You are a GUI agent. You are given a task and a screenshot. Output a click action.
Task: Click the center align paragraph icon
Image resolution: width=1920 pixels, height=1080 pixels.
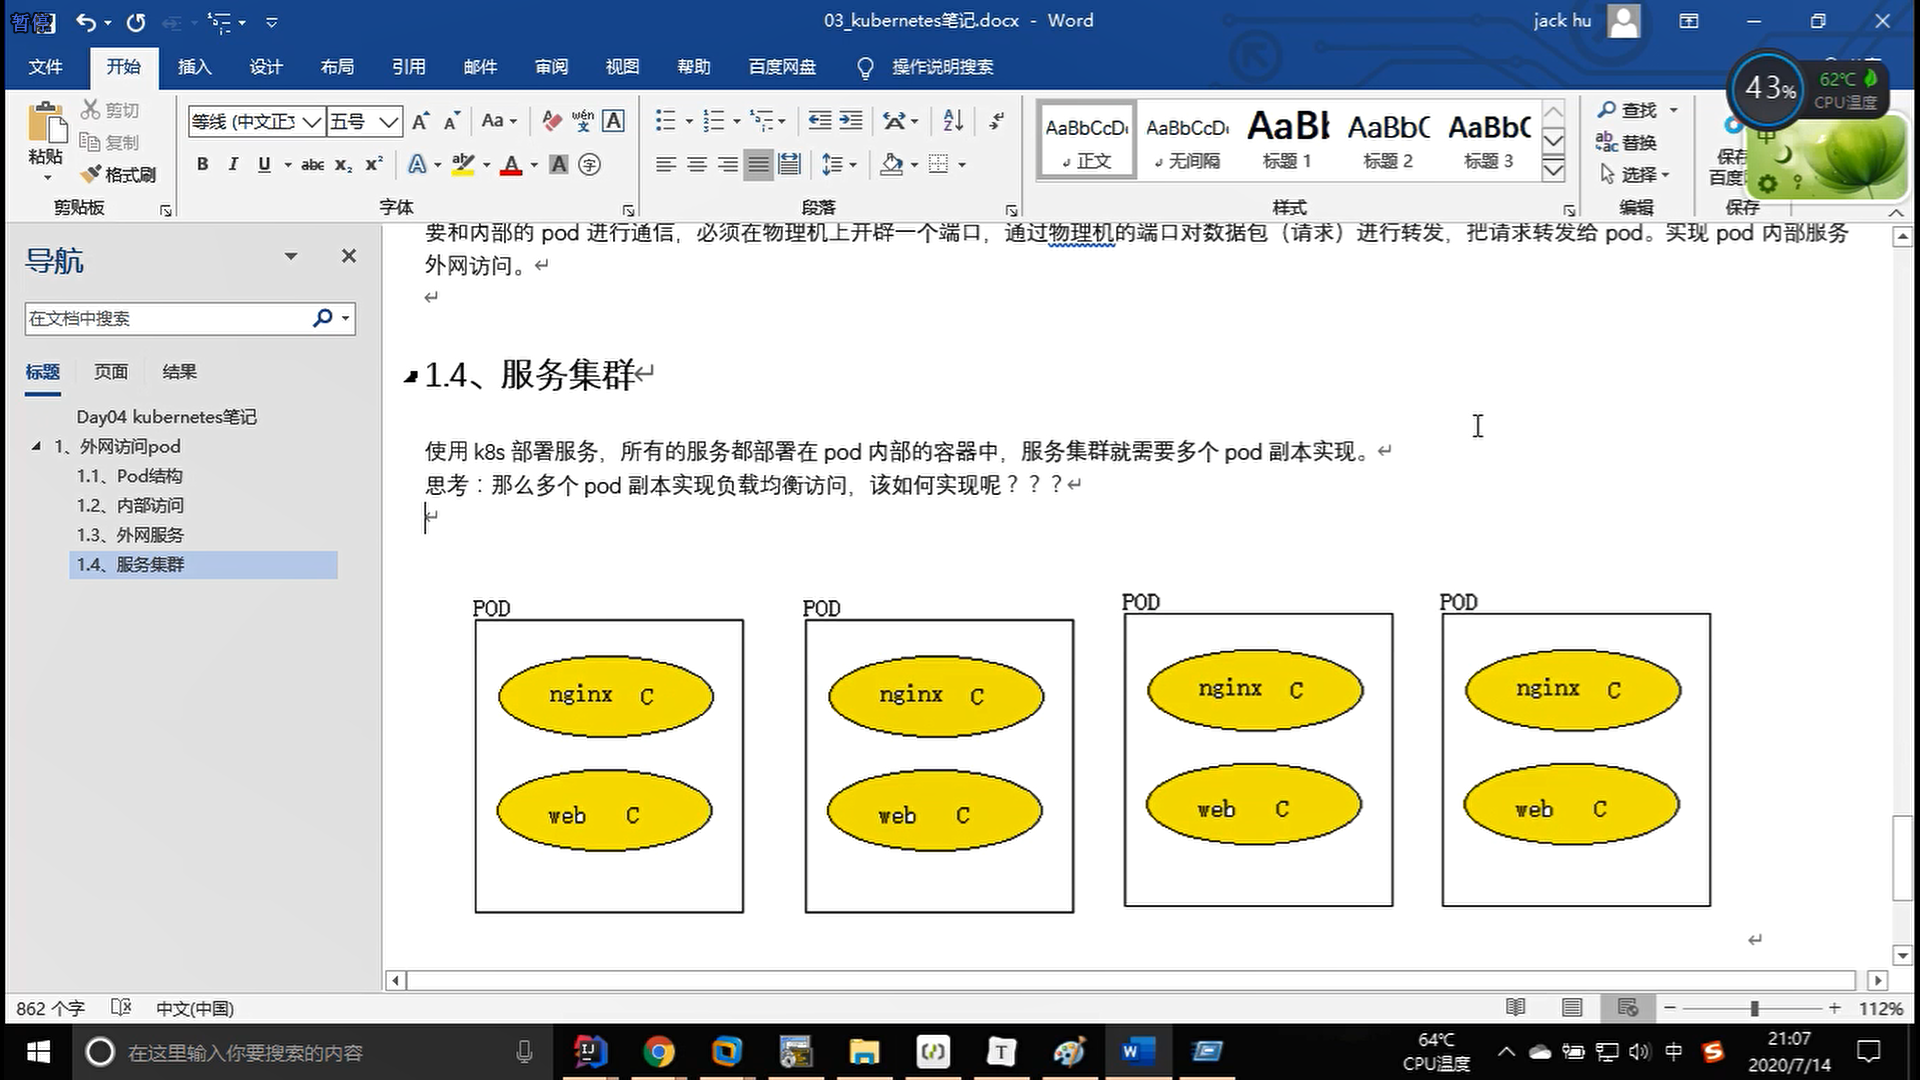click(x=697, y=164)
